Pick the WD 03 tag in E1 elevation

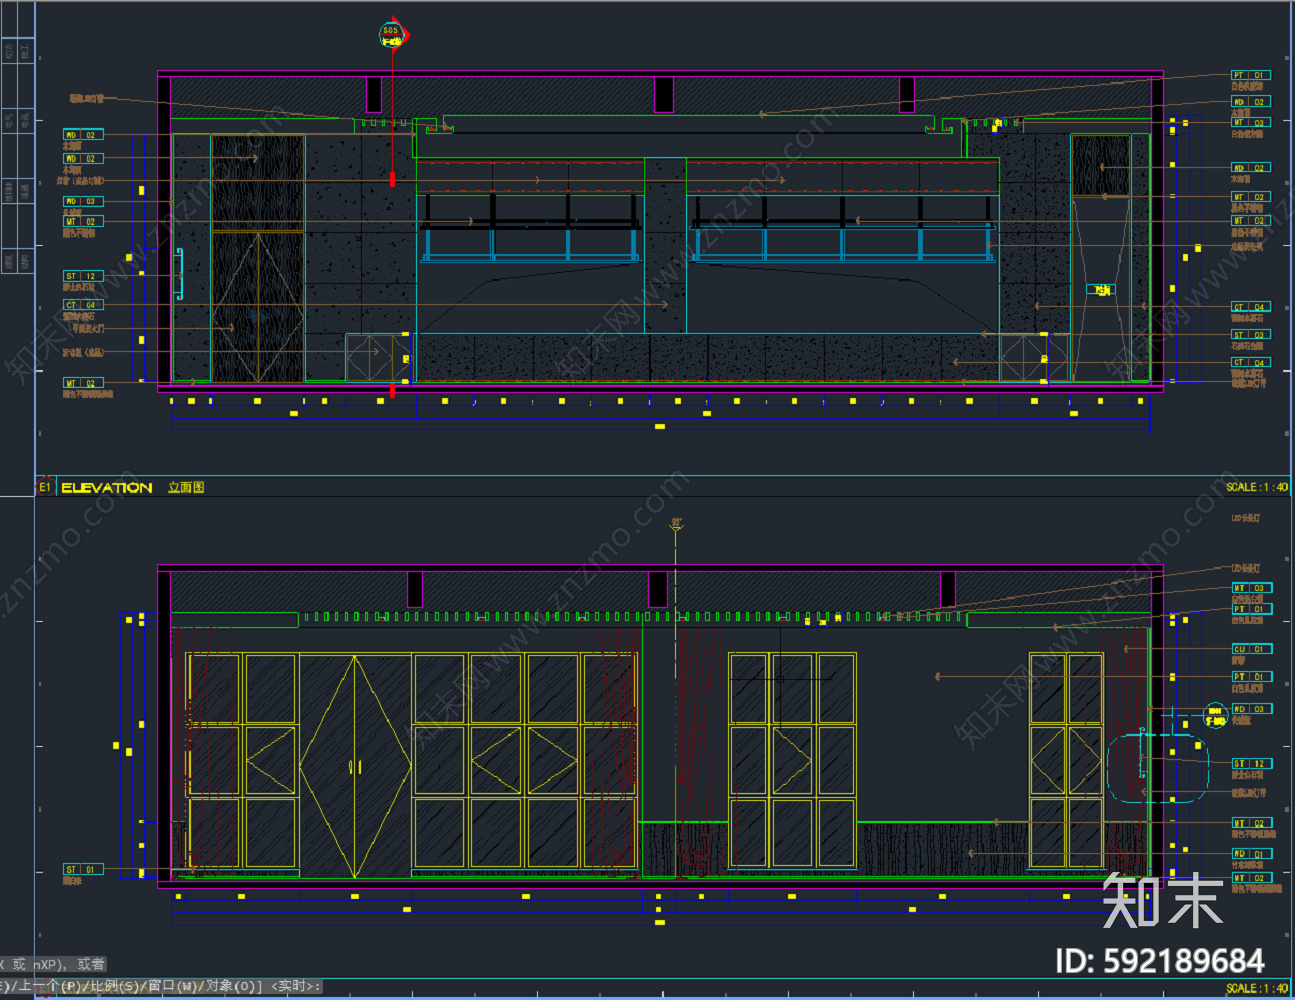[x=82, y=201]
